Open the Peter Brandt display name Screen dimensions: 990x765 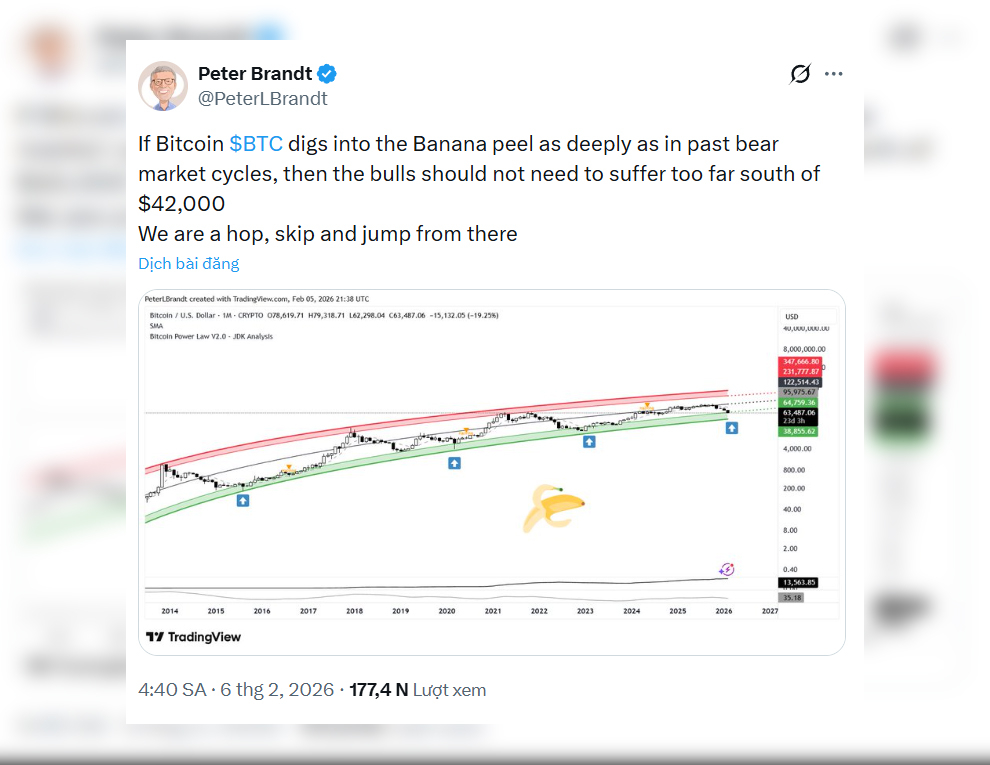coord(254,74)
